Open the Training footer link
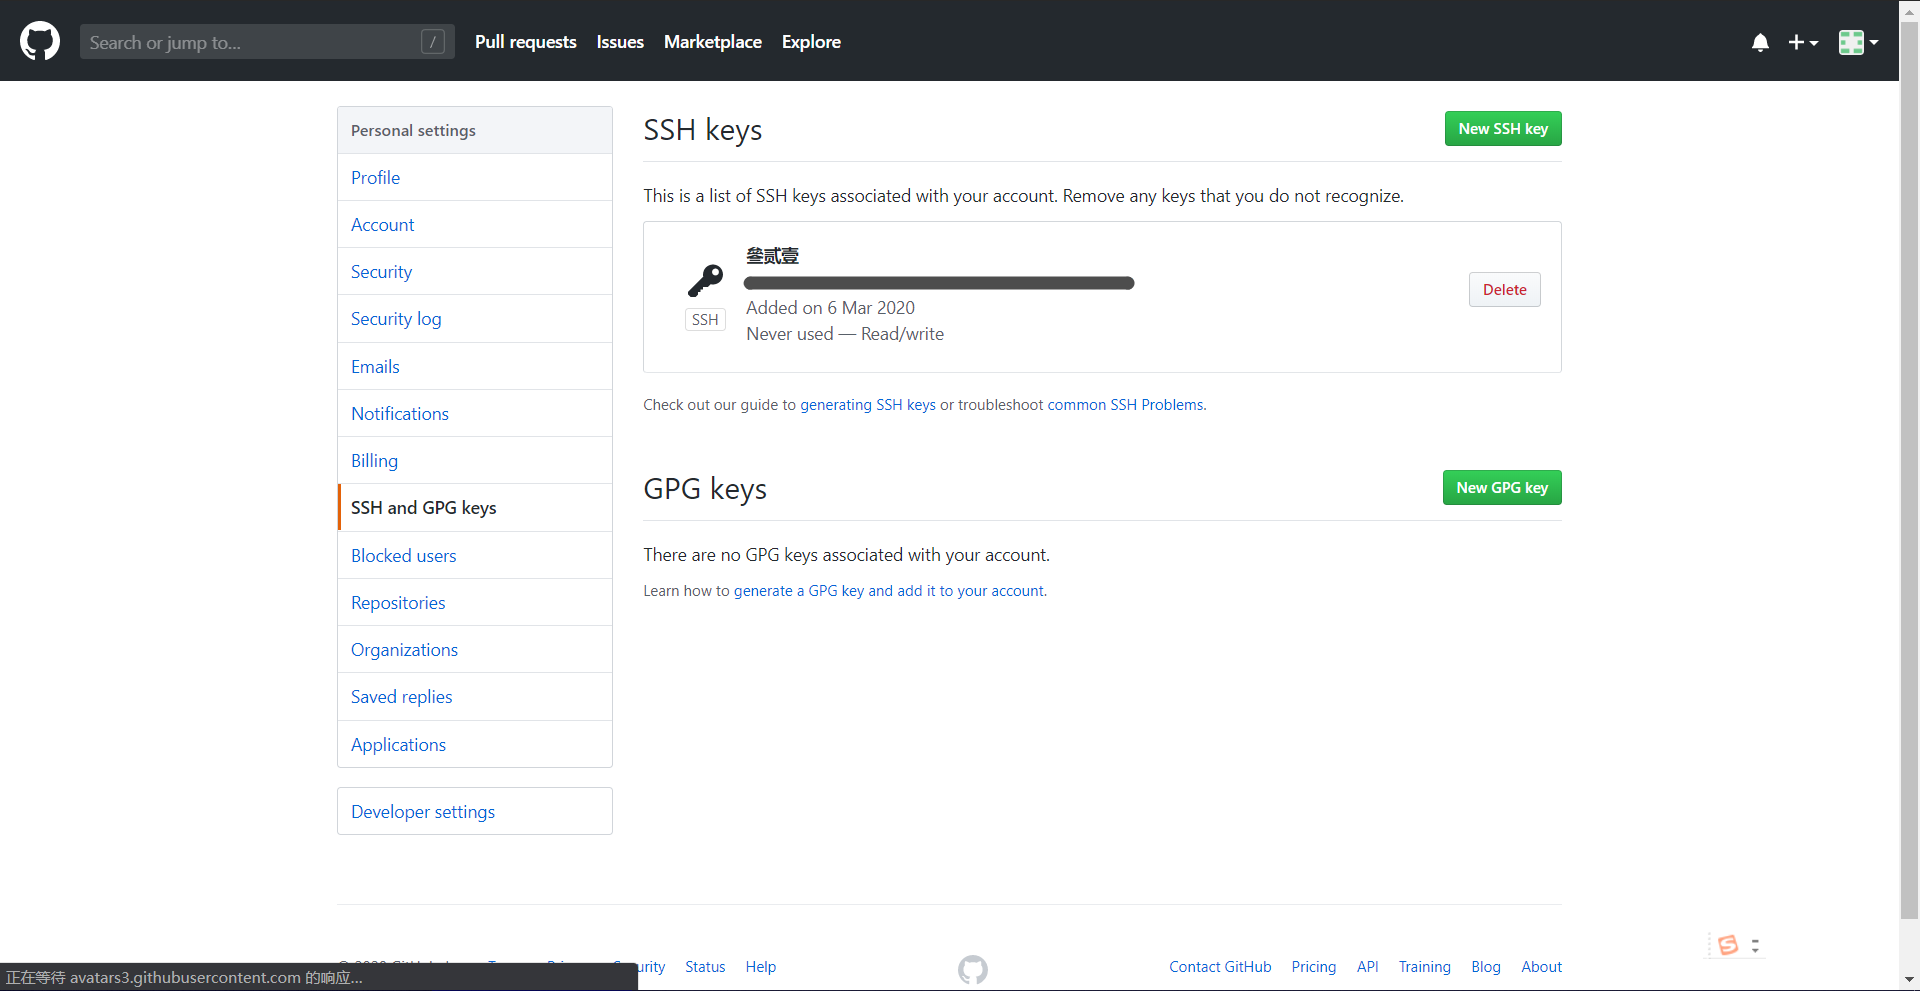 pyautogui.click(x=1424, y=967)
